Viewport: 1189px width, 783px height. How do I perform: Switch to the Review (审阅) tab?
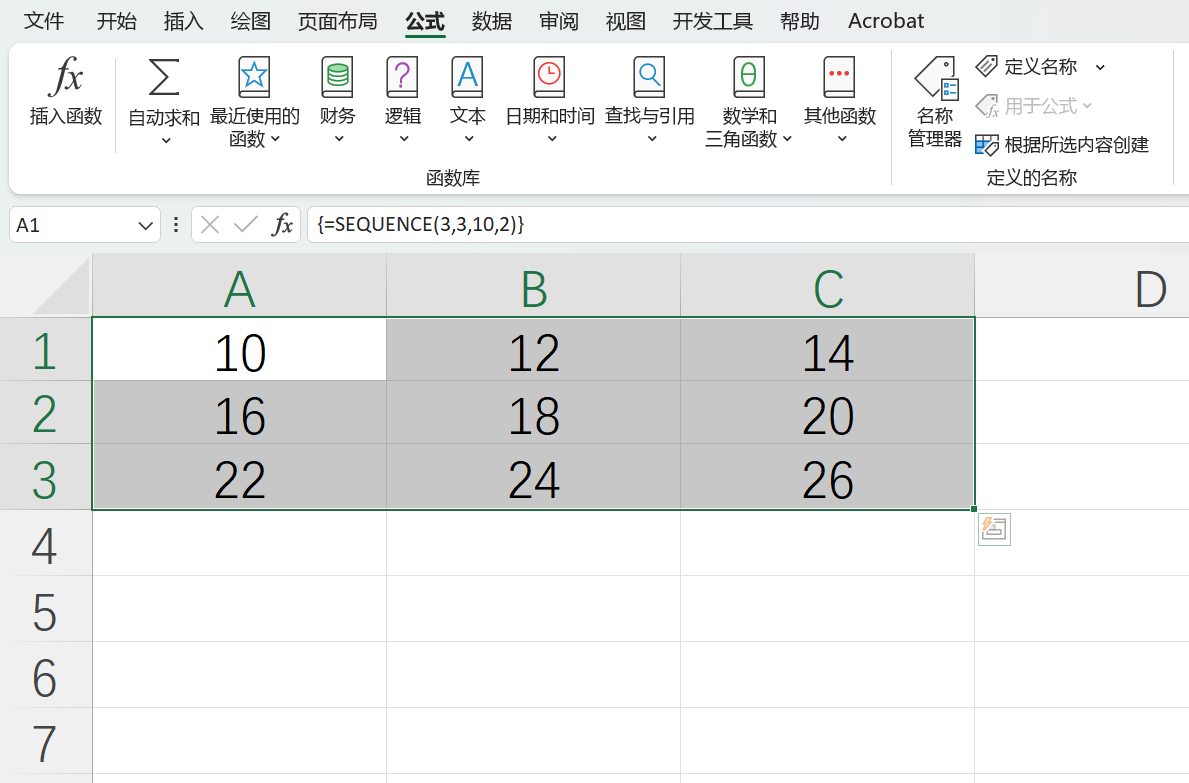pyautogui.click(x=559, y=20)
